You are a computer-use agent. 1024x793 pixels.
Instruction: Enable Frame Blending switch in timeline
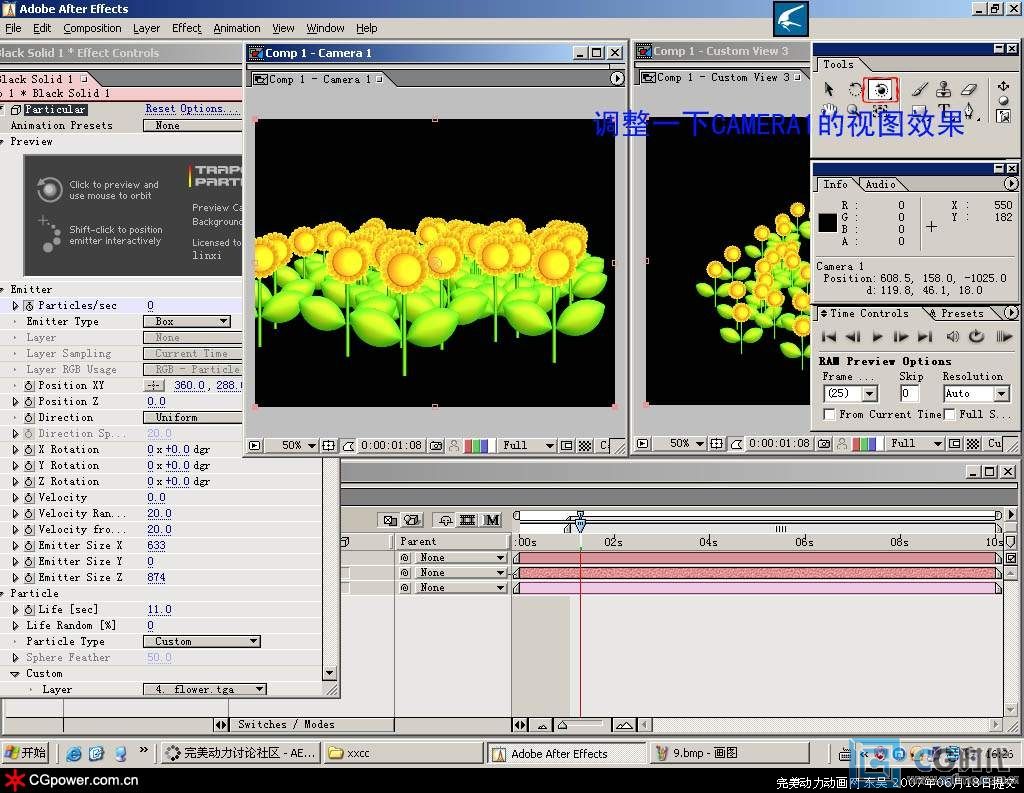pos(468,520)
